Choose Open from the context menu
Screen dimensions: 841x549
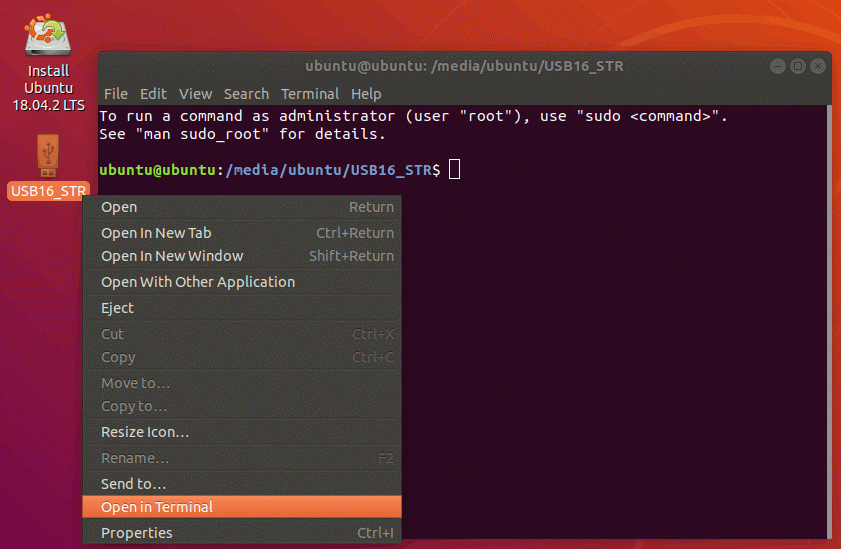242,207
